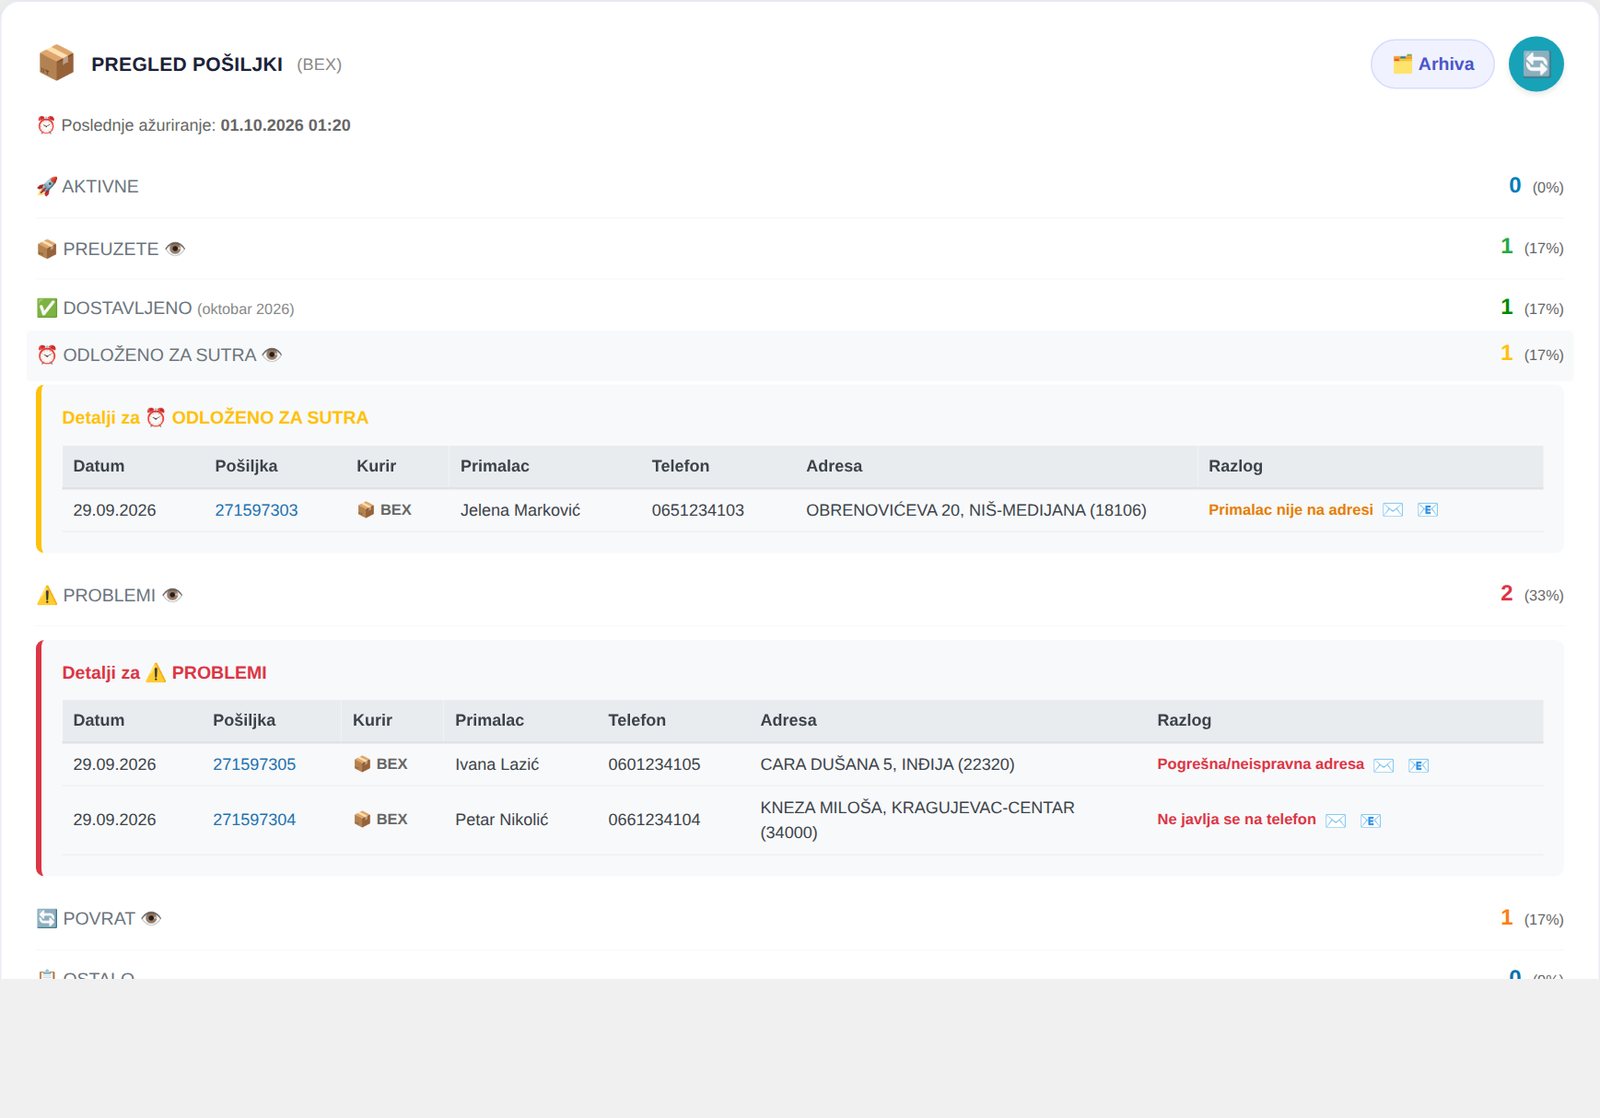Open shipment link 271597305
Screen dimensions: 1600x1118
(x=254, y=764)
